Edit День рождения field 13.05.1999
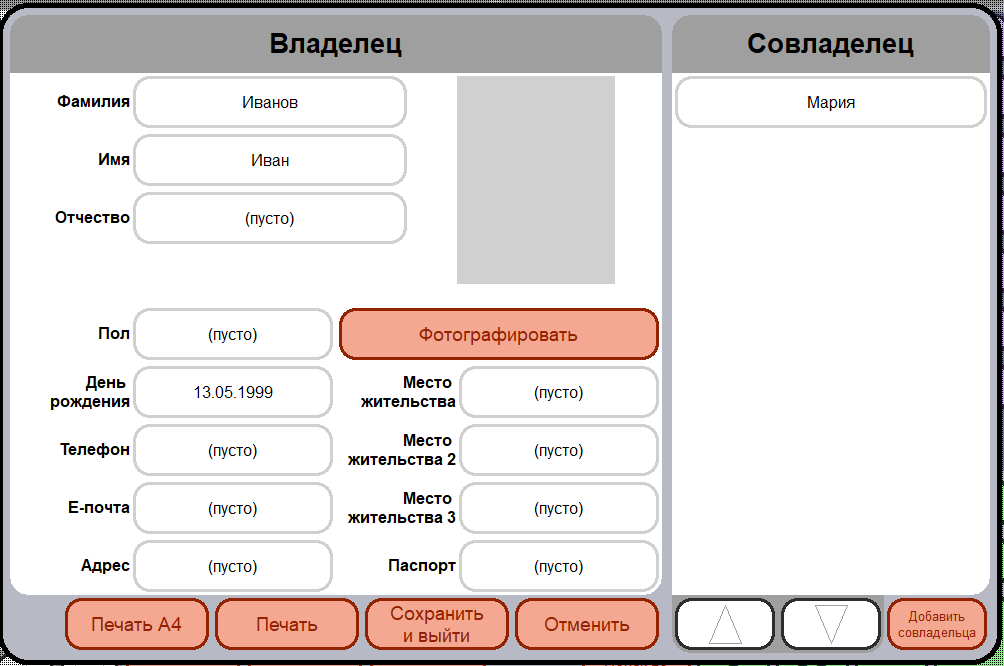 tap(232, 392)
